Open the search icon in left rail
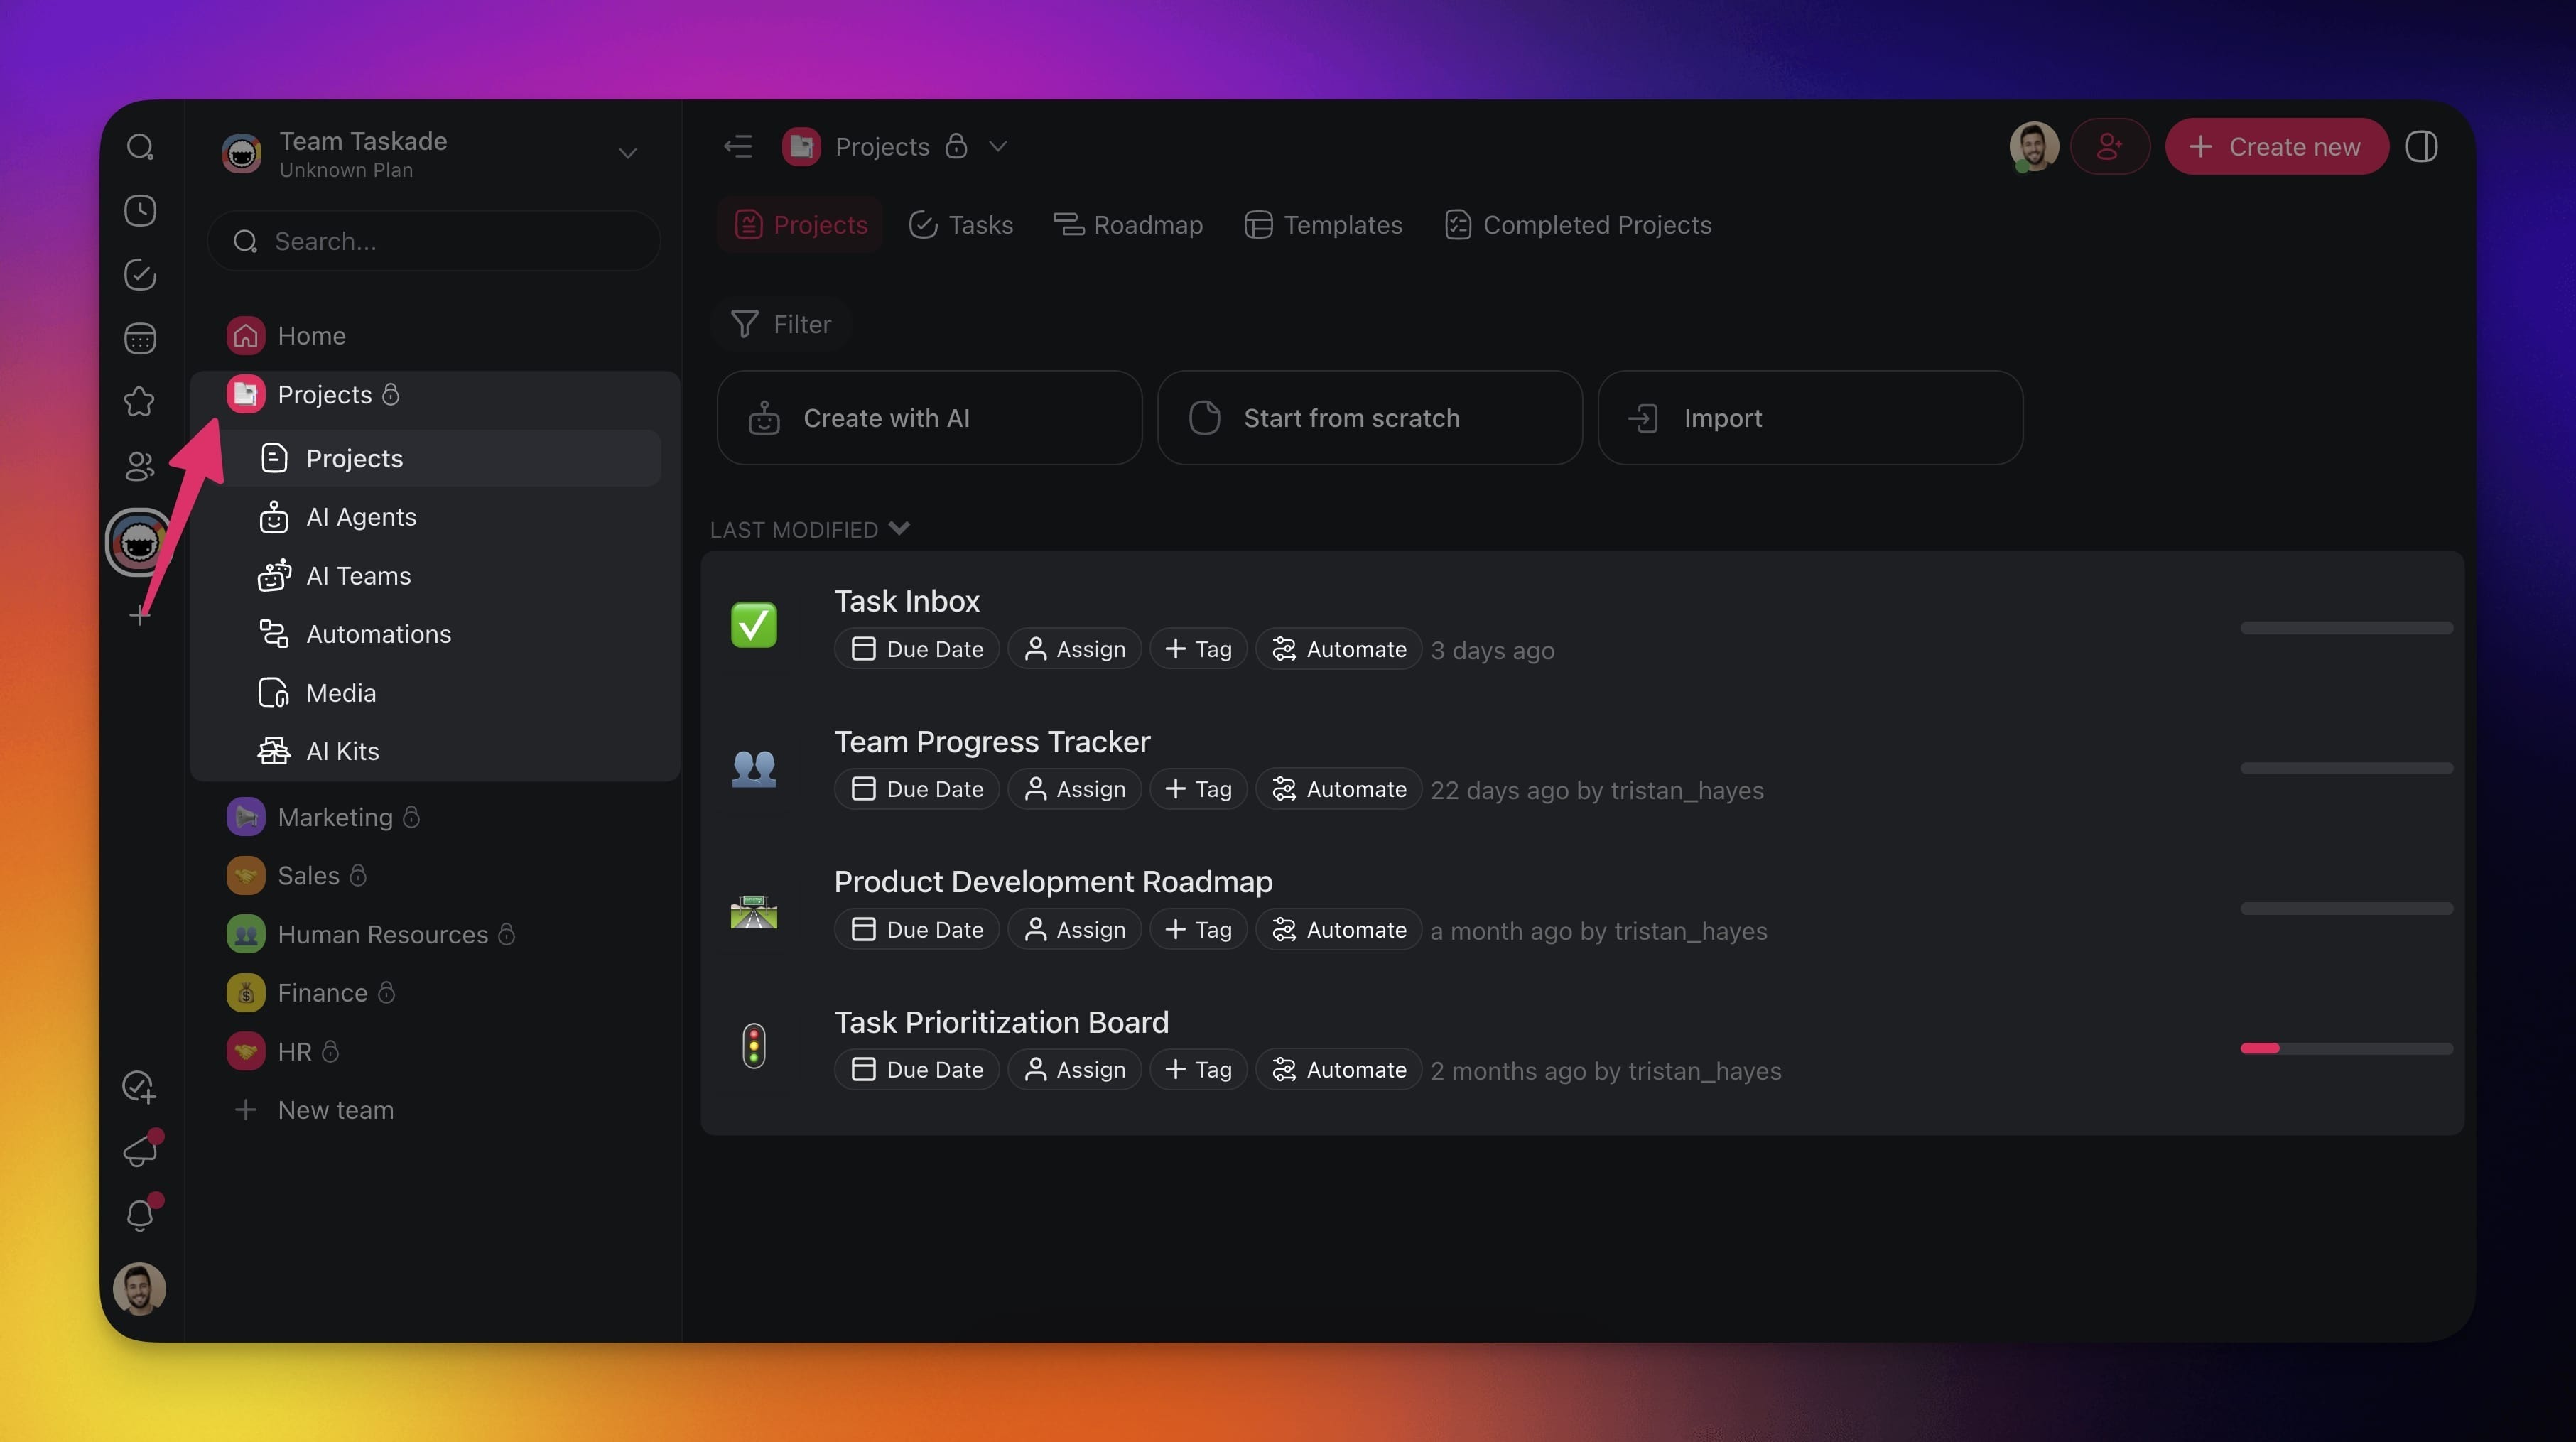 click(x=140, y=147)
